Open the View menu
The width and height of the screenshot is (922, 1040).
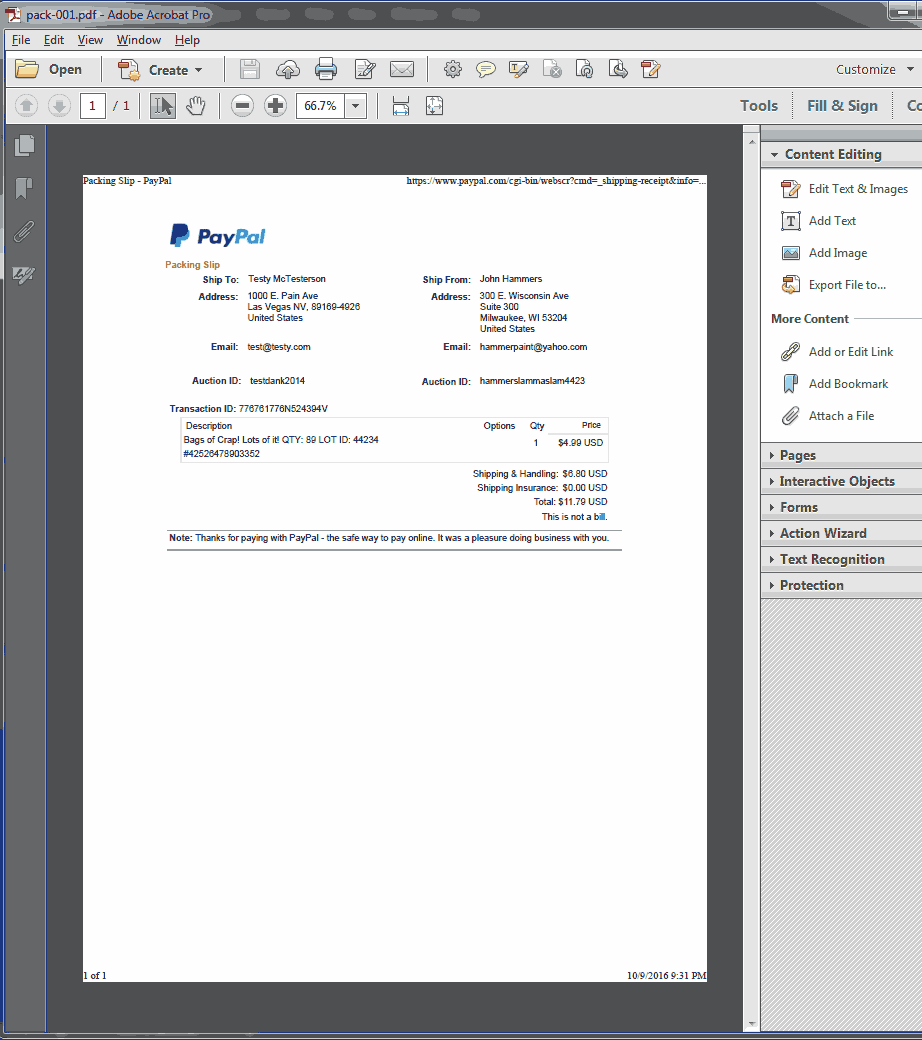pos(90,40)
